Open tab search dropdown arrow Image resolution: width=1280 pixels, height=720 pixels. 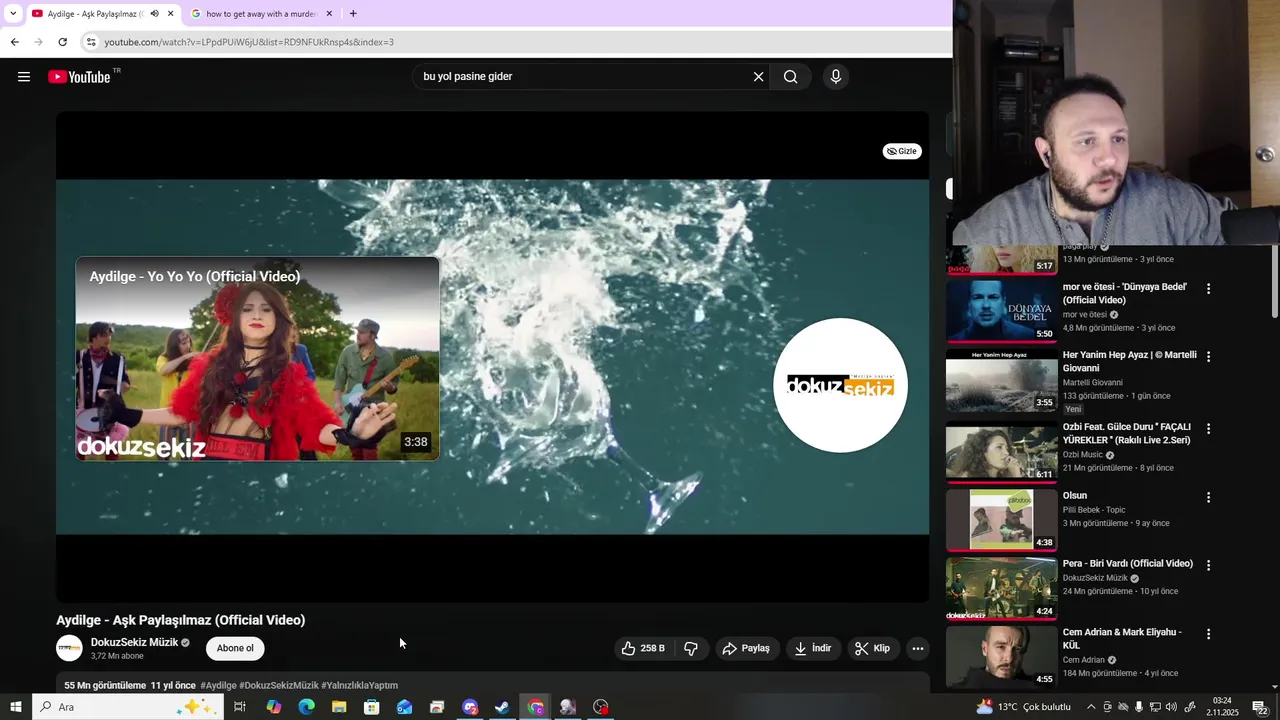click(12, 14)
